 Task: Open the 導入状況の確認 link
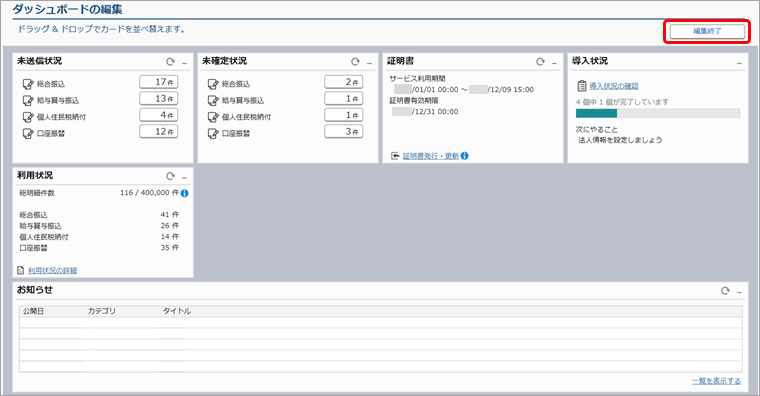pos(614,86)
